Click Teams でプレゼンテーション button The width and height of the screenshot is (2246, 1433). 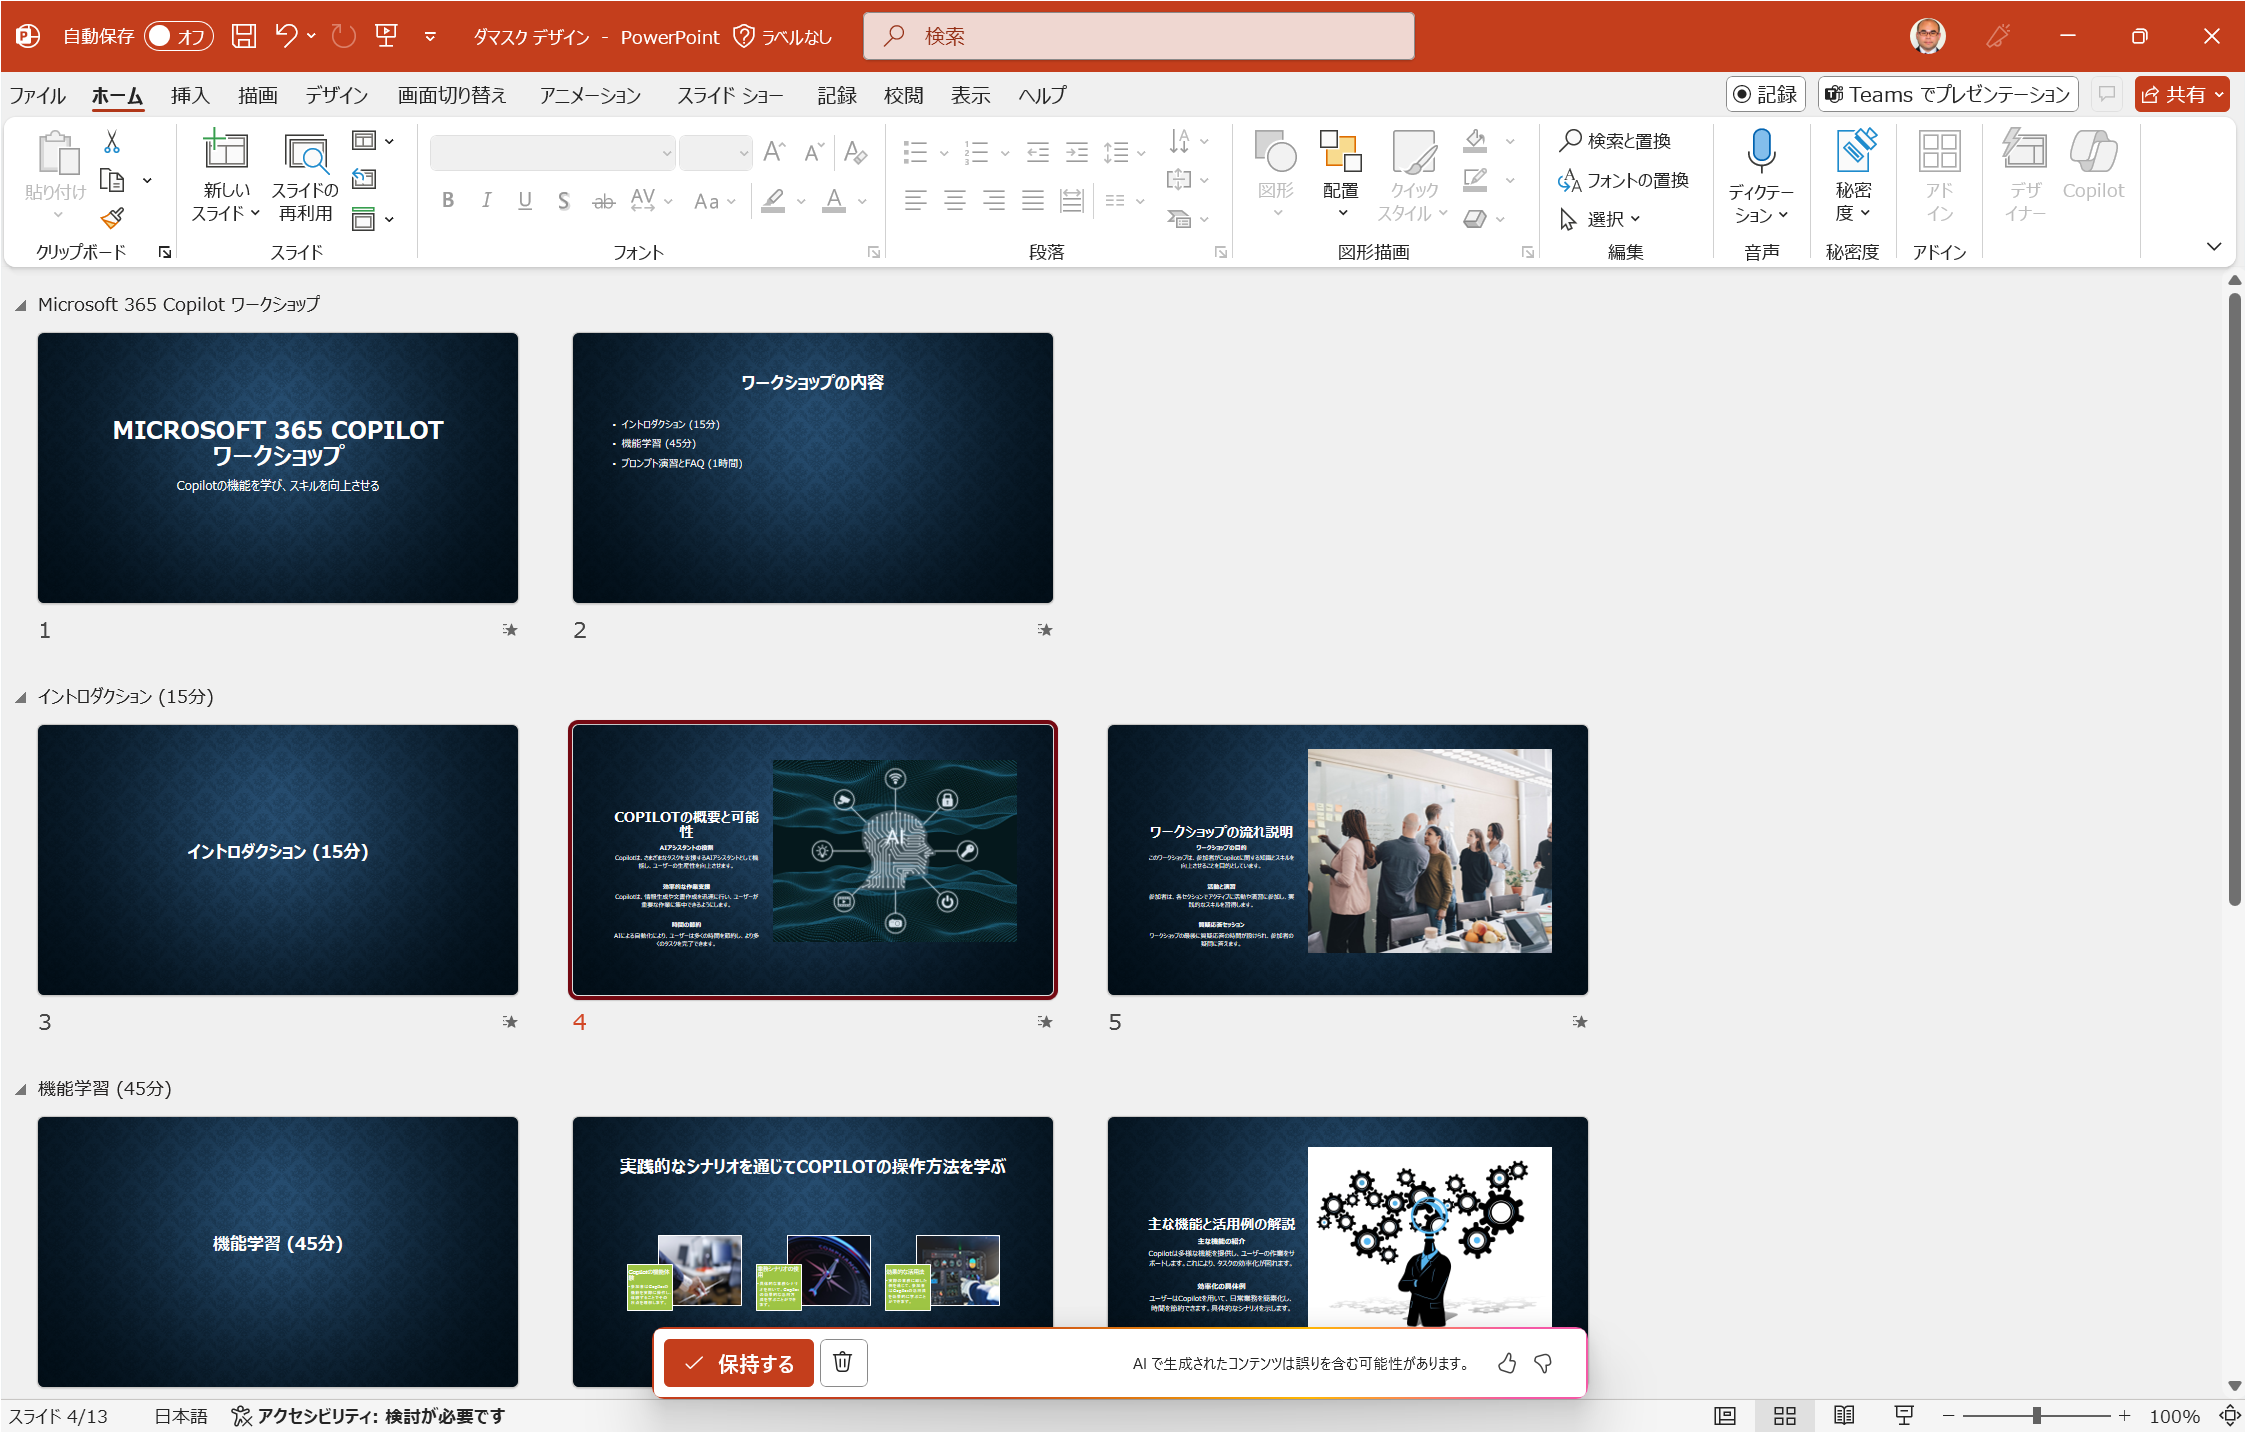pyautogui.click(x=1947, y=94)
